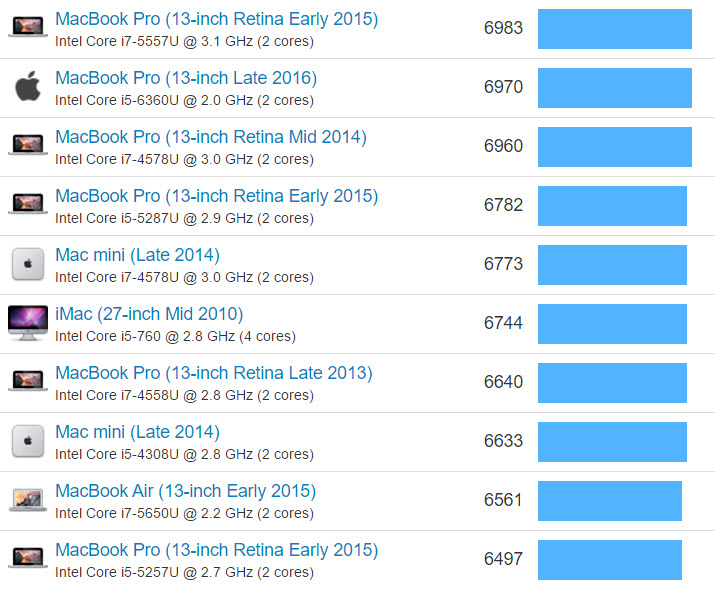The height and width of the screenshot is (589, 715).
Task: Open MacBook Air (13-inch Early 2015) link
Action: [186, 491]
